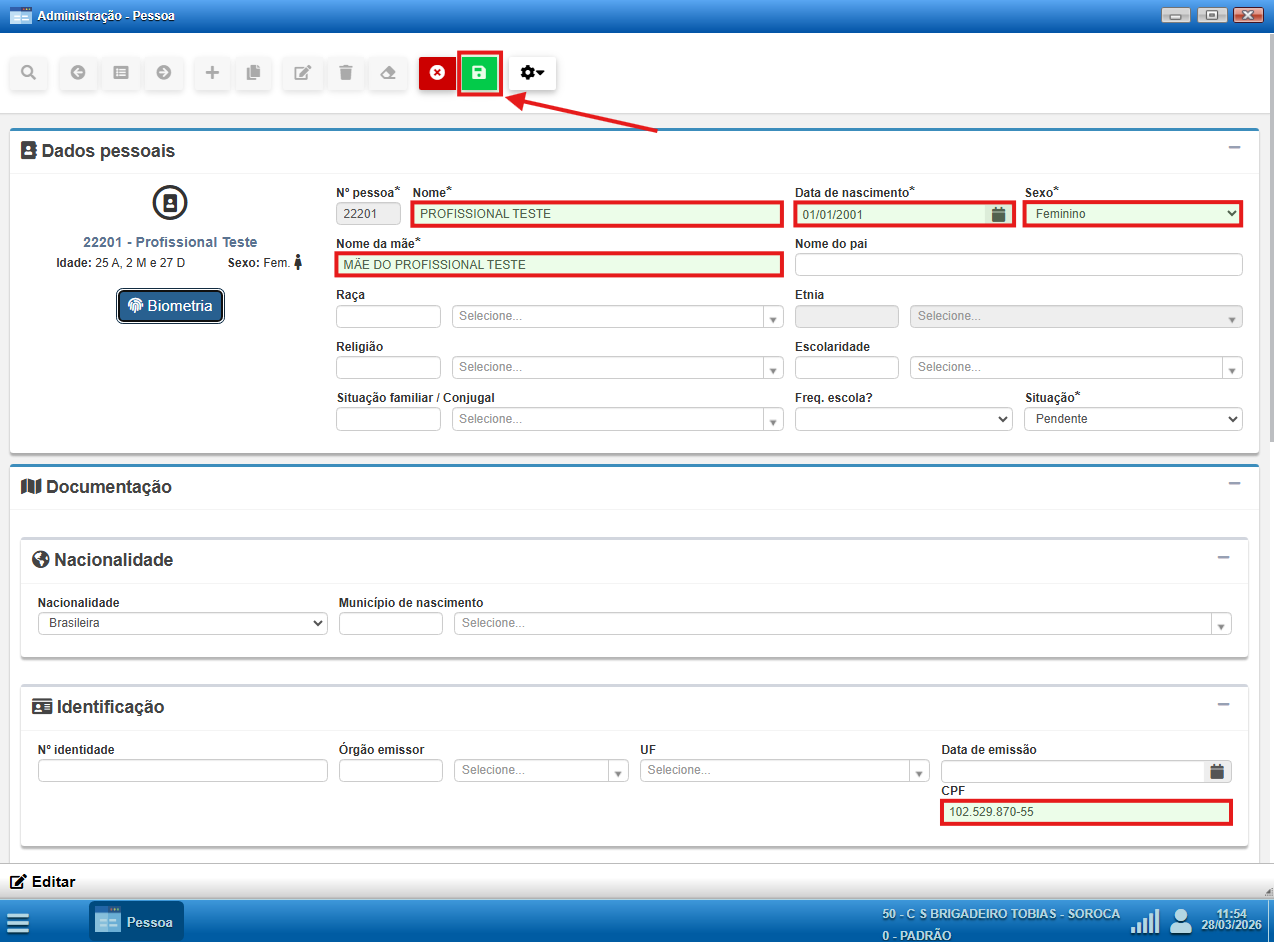Click the green save icon
The width and height of the screenshot is (1274, 942).
(479, 73)
